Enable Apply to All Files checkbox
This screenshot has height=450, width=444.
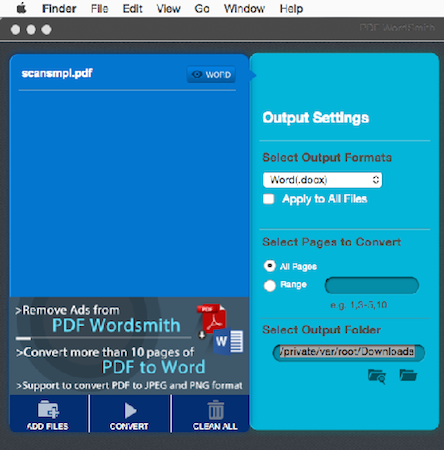pos(268,199)
